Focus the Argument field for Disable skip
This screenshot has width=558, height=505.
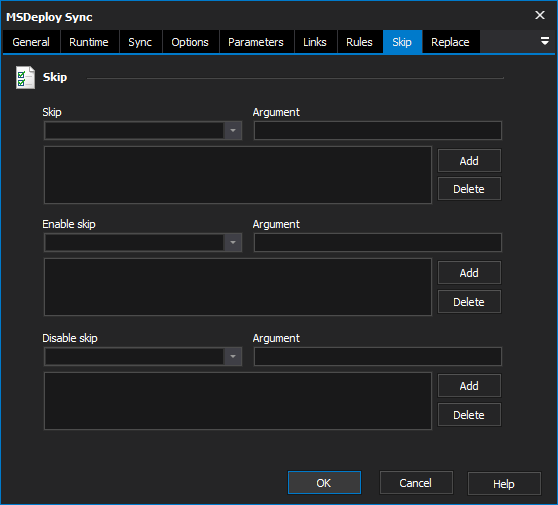pos(378,357)
